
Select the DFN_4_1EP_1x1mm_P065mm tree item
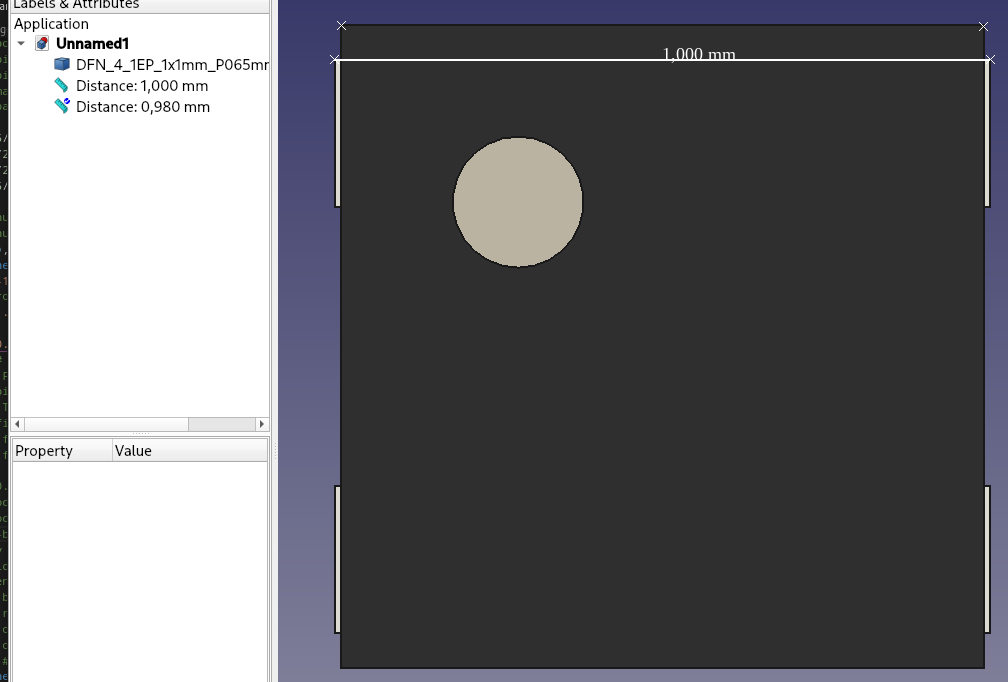(x=172, y=65)
